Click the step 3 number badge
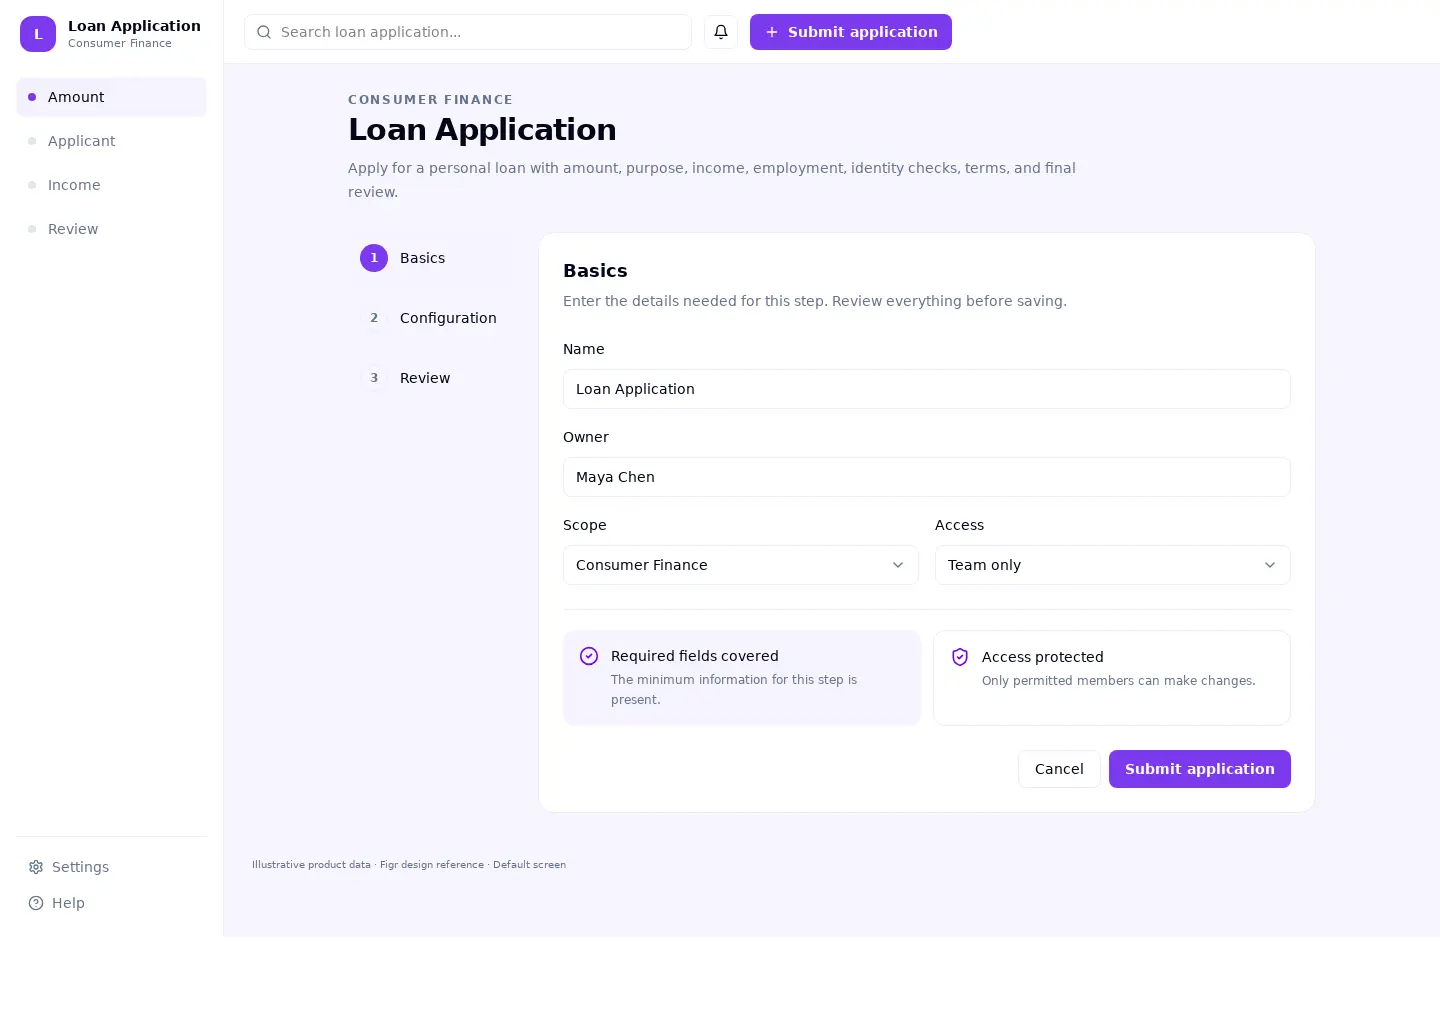The width and height of the screenshot is (1440, 1024). [x=374, y=378]
